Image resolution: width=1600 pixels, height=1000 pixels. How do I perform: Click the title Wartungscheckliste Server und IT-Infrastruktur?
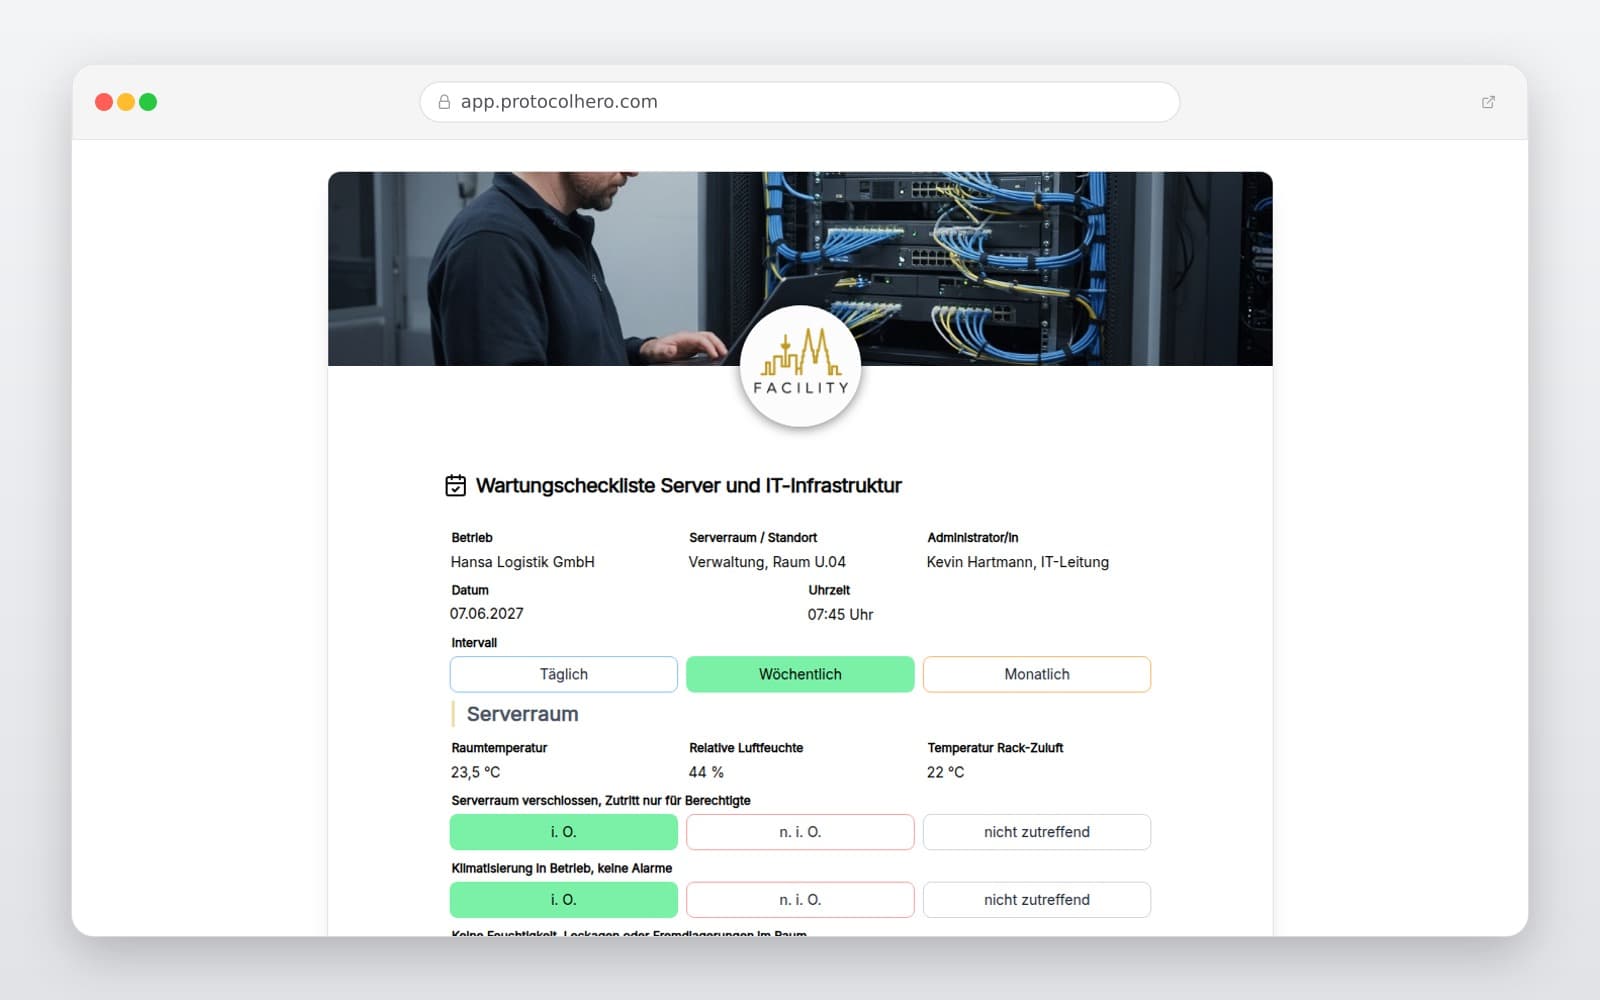pos(689,486)
